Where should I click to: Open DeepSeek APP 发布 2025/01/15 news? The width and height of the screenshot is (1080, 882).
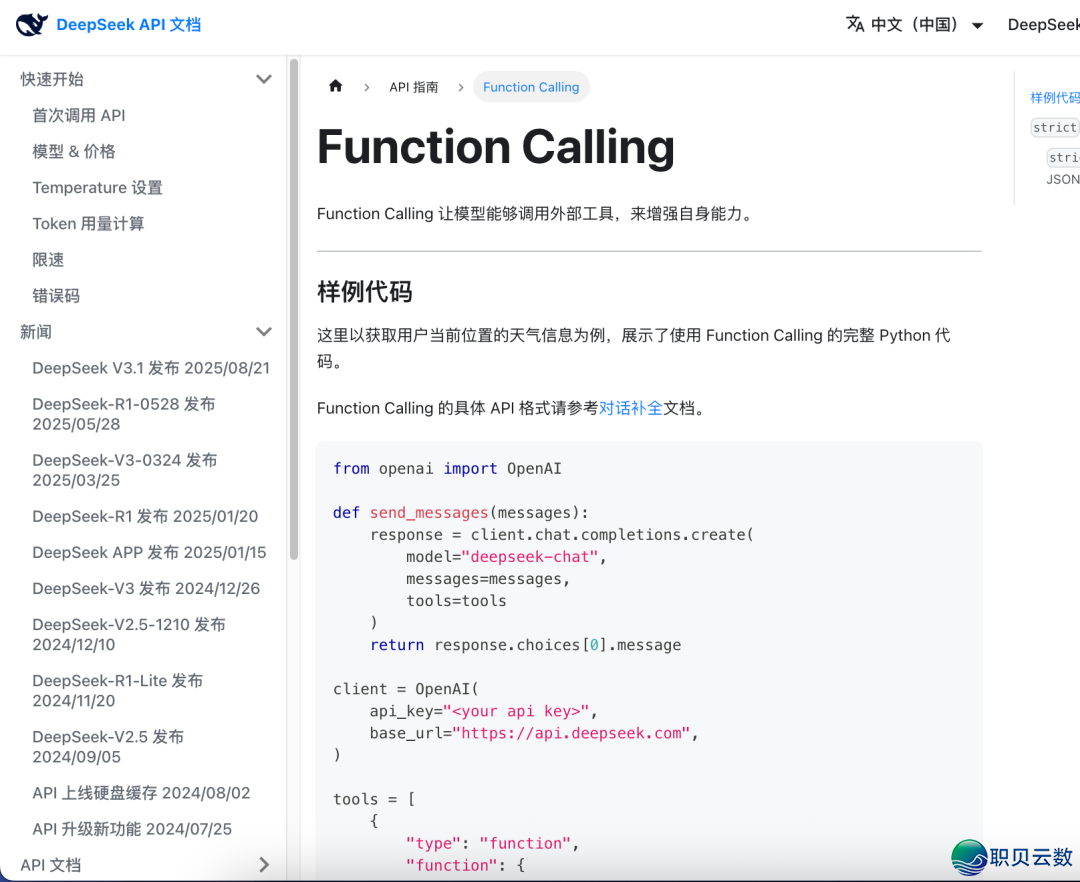149,552
